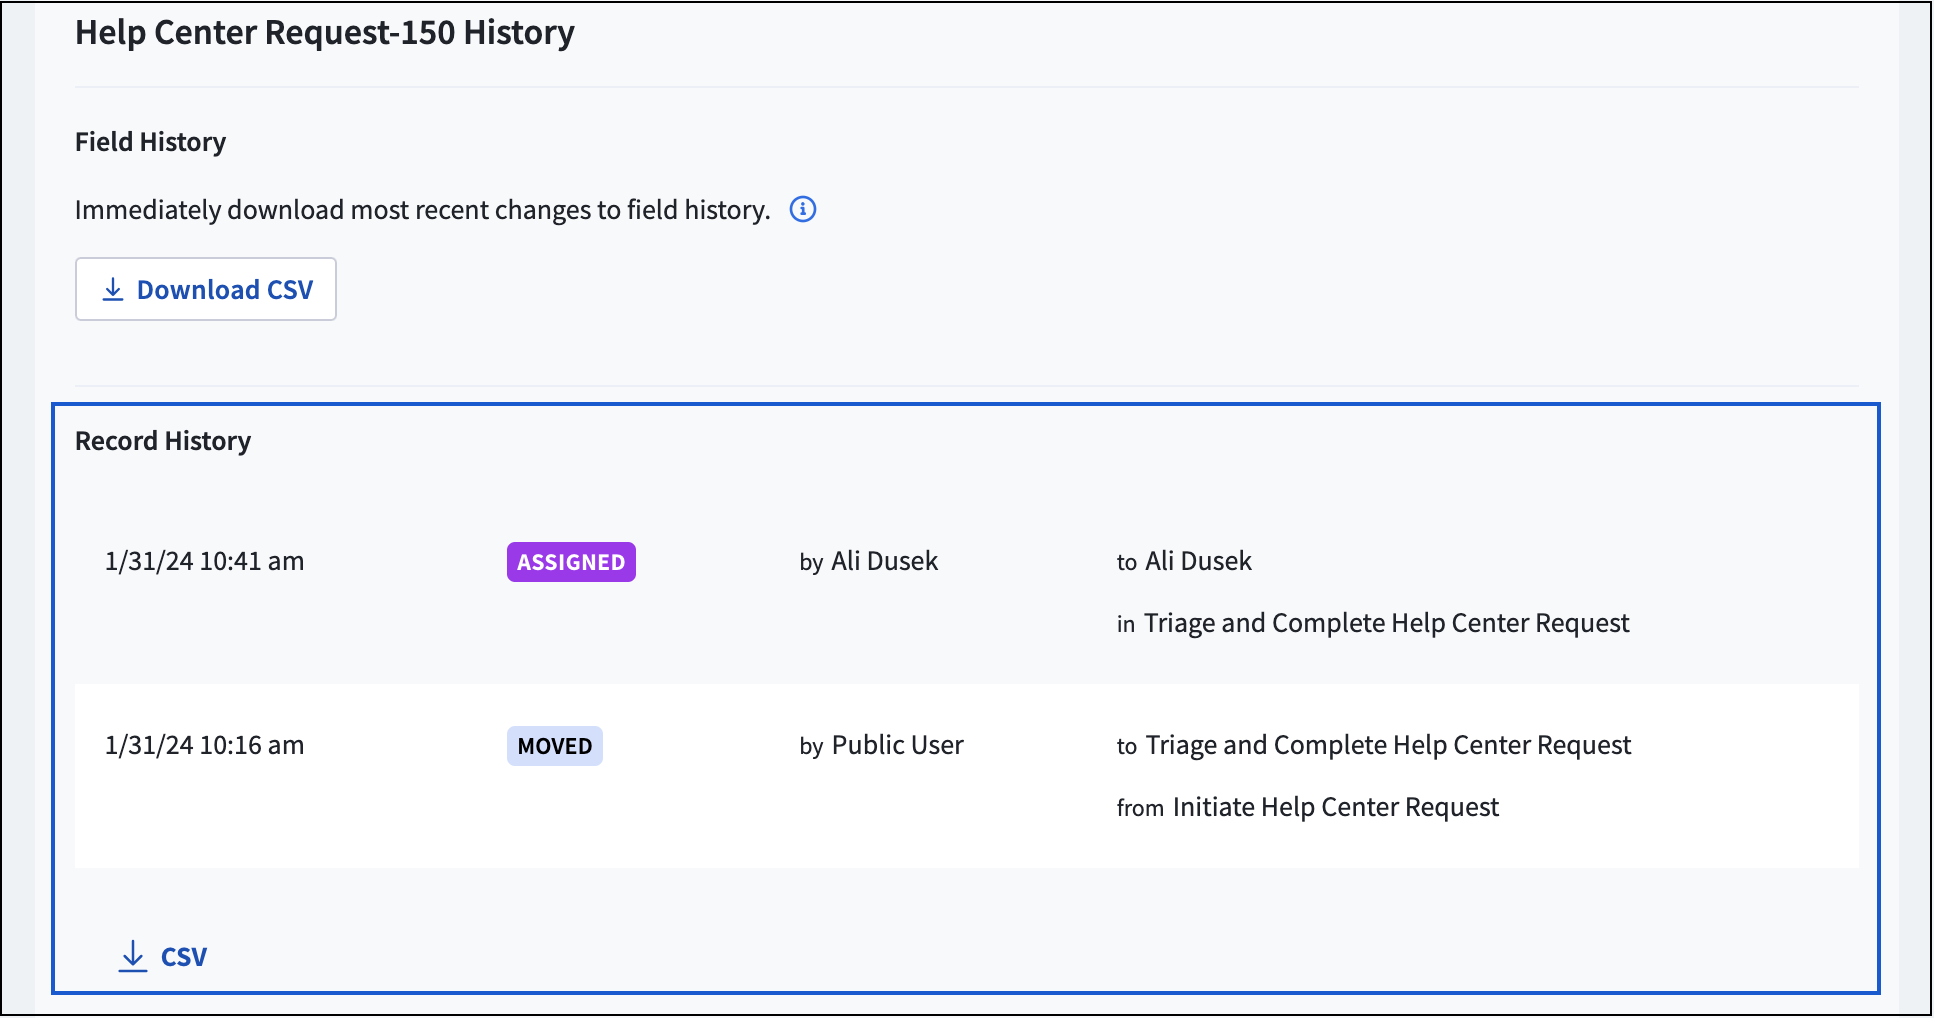The image size is (1934, 1018).
Task: Click 'from Initiate Help Center Request' text
Action: pos(1308,807)
